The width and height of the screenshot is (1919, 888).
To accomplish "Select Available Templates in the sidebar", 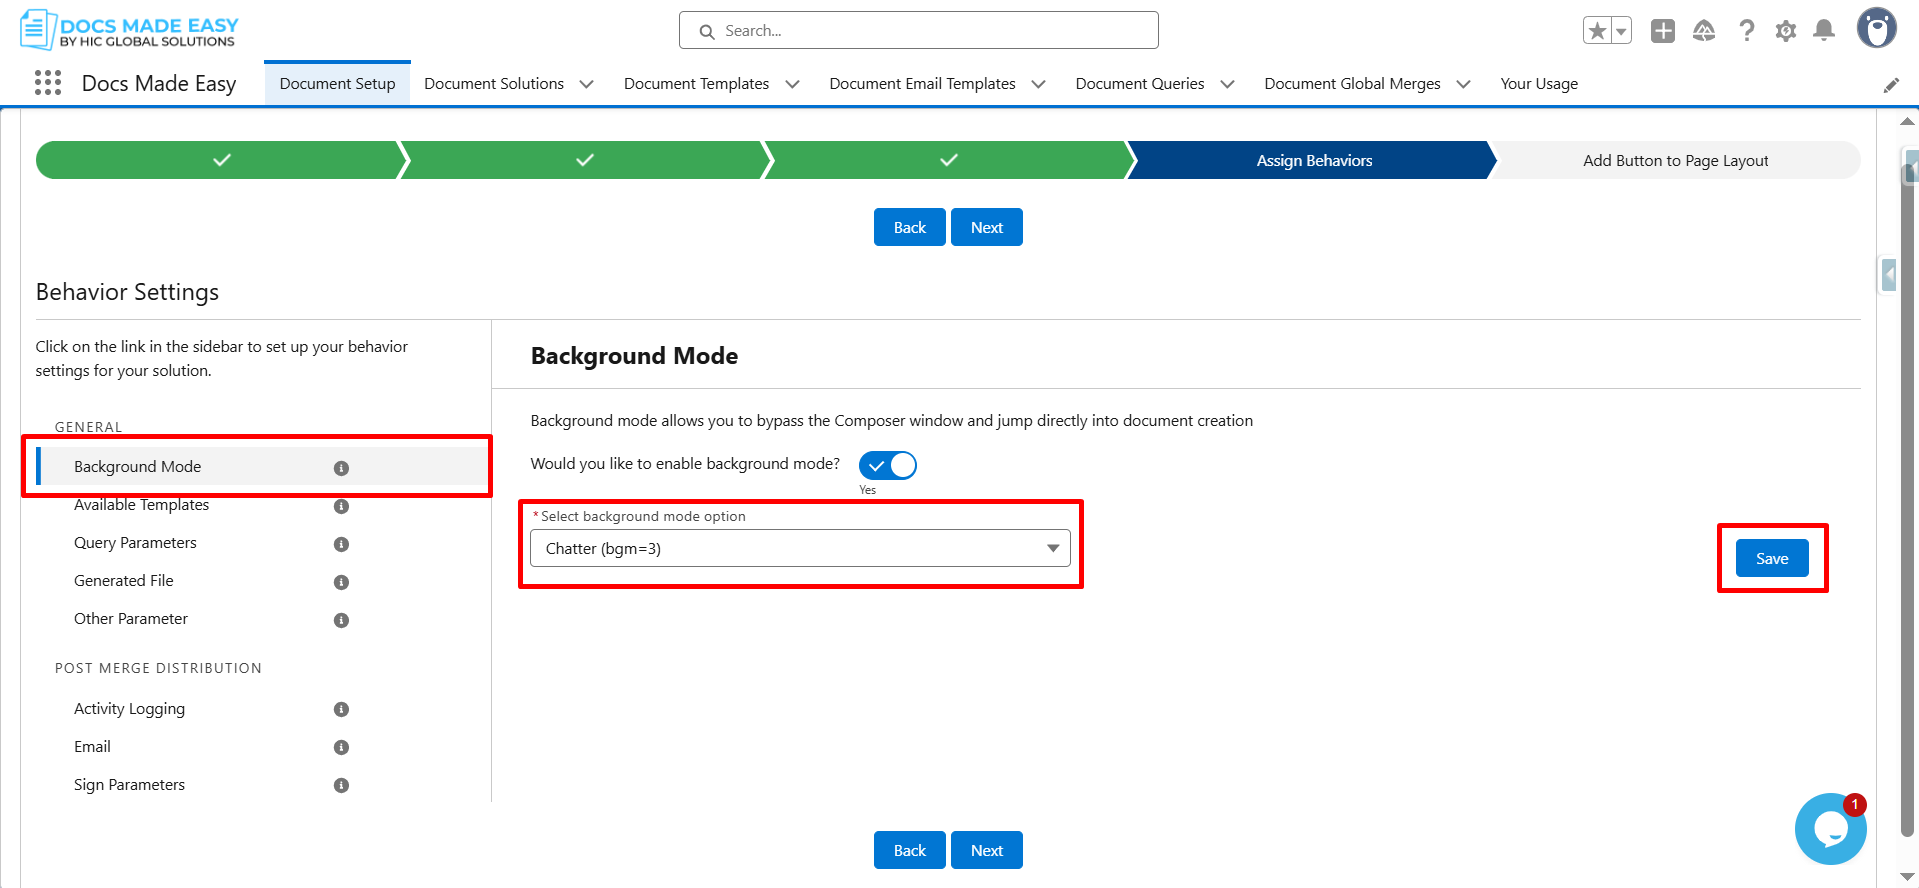I will coord(142,505).
